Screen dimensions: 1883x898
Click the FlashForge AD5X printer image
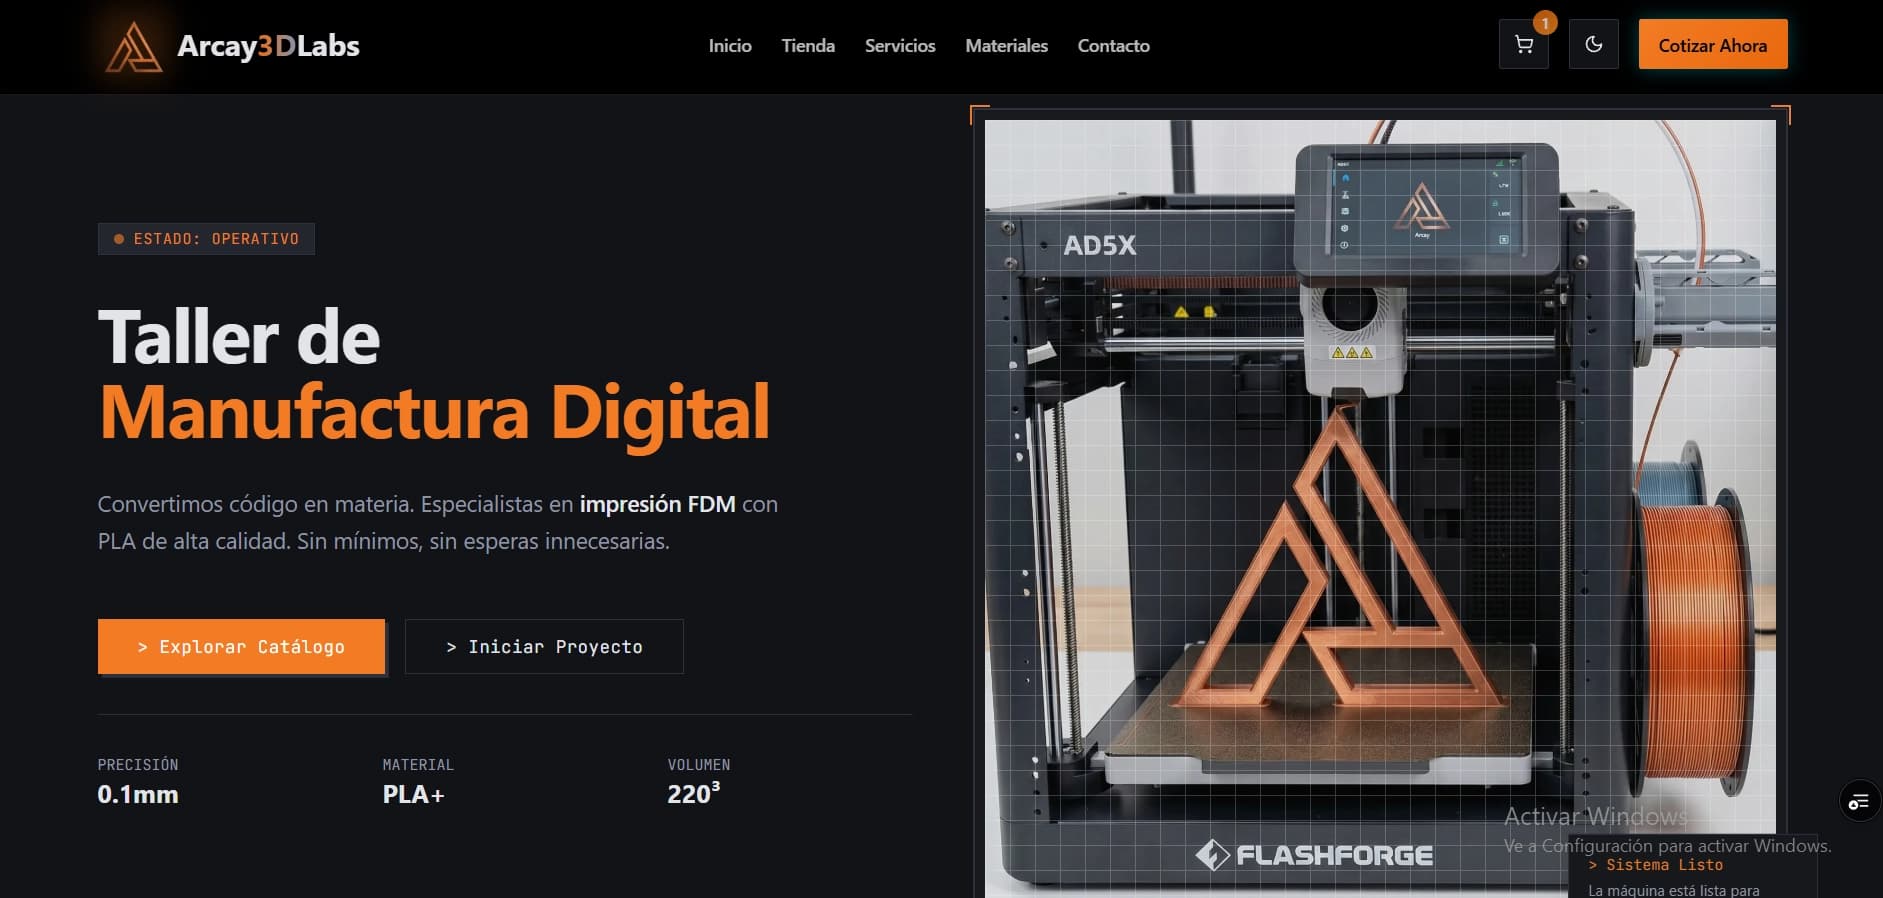point(1380,508)
